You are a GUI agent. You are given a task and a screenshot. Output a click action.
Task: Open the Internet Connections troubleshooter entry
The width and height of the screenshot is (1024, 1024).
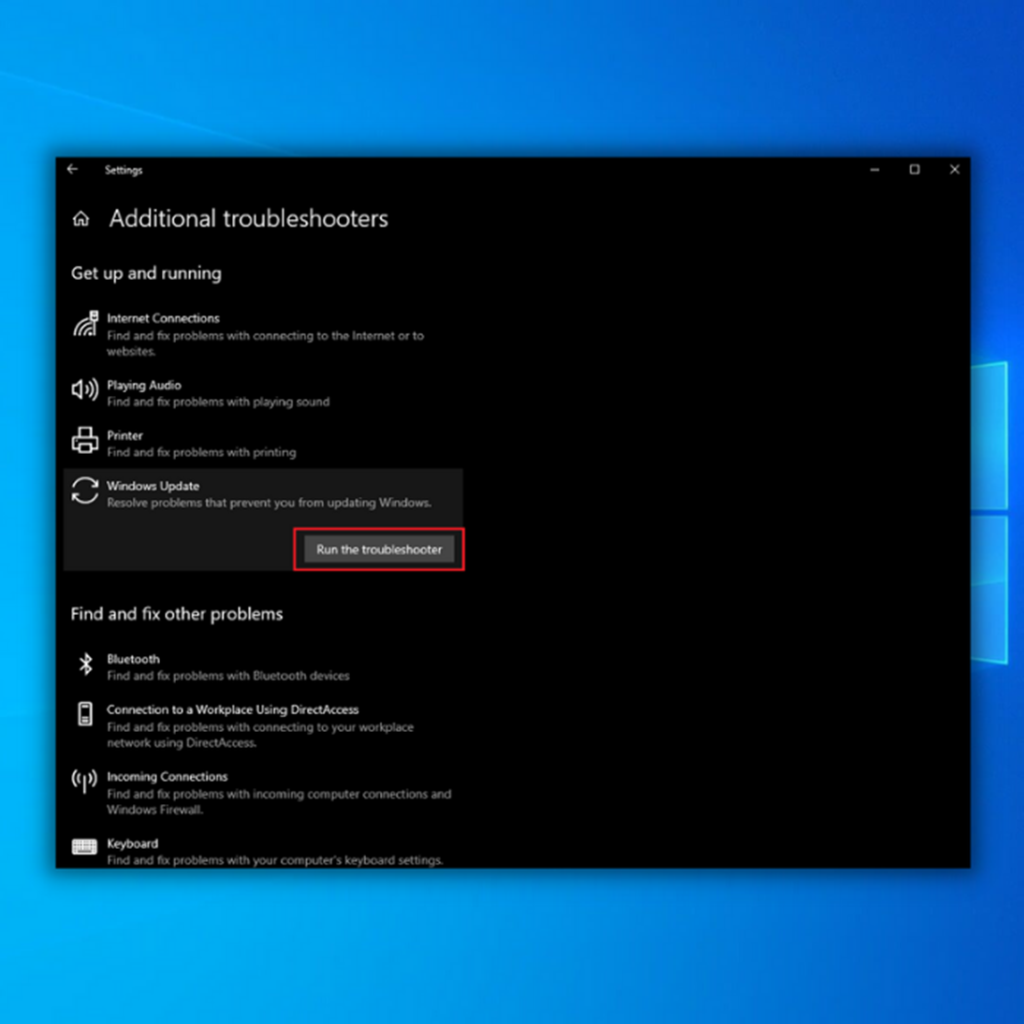[263, 334]
